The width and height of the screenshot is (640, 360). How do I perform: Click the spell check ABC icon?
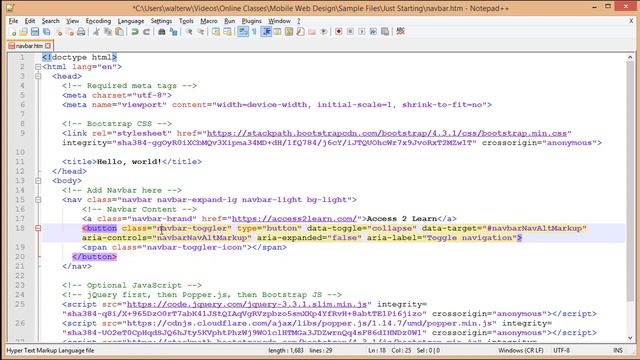pyautogui.click(x=400, y=31)
